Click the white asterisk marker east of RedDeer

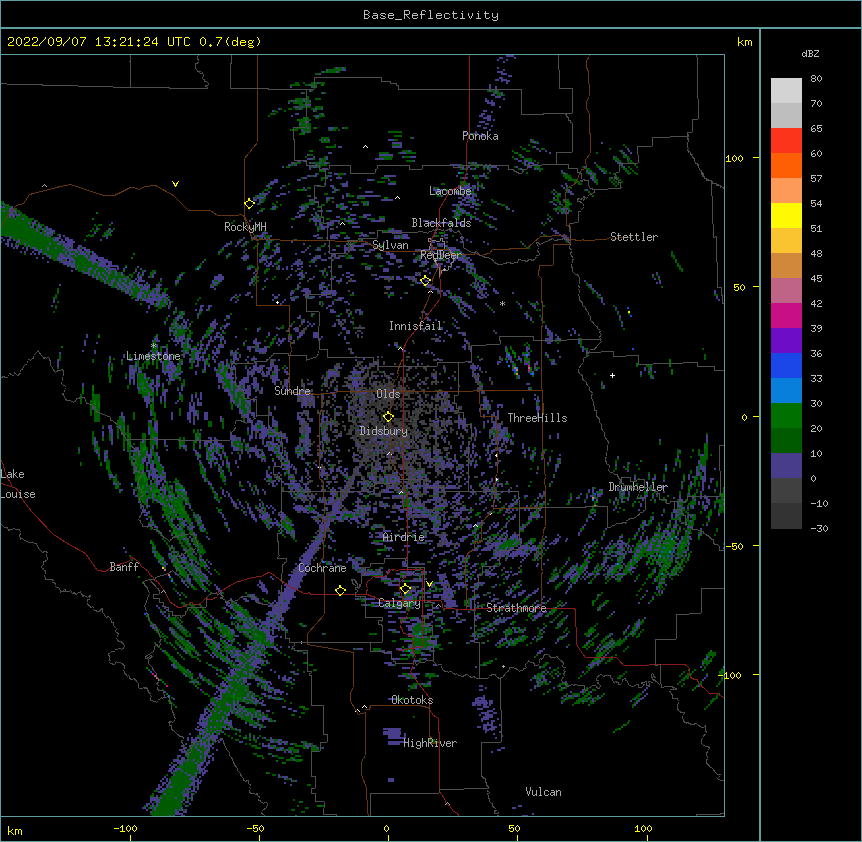502,304
